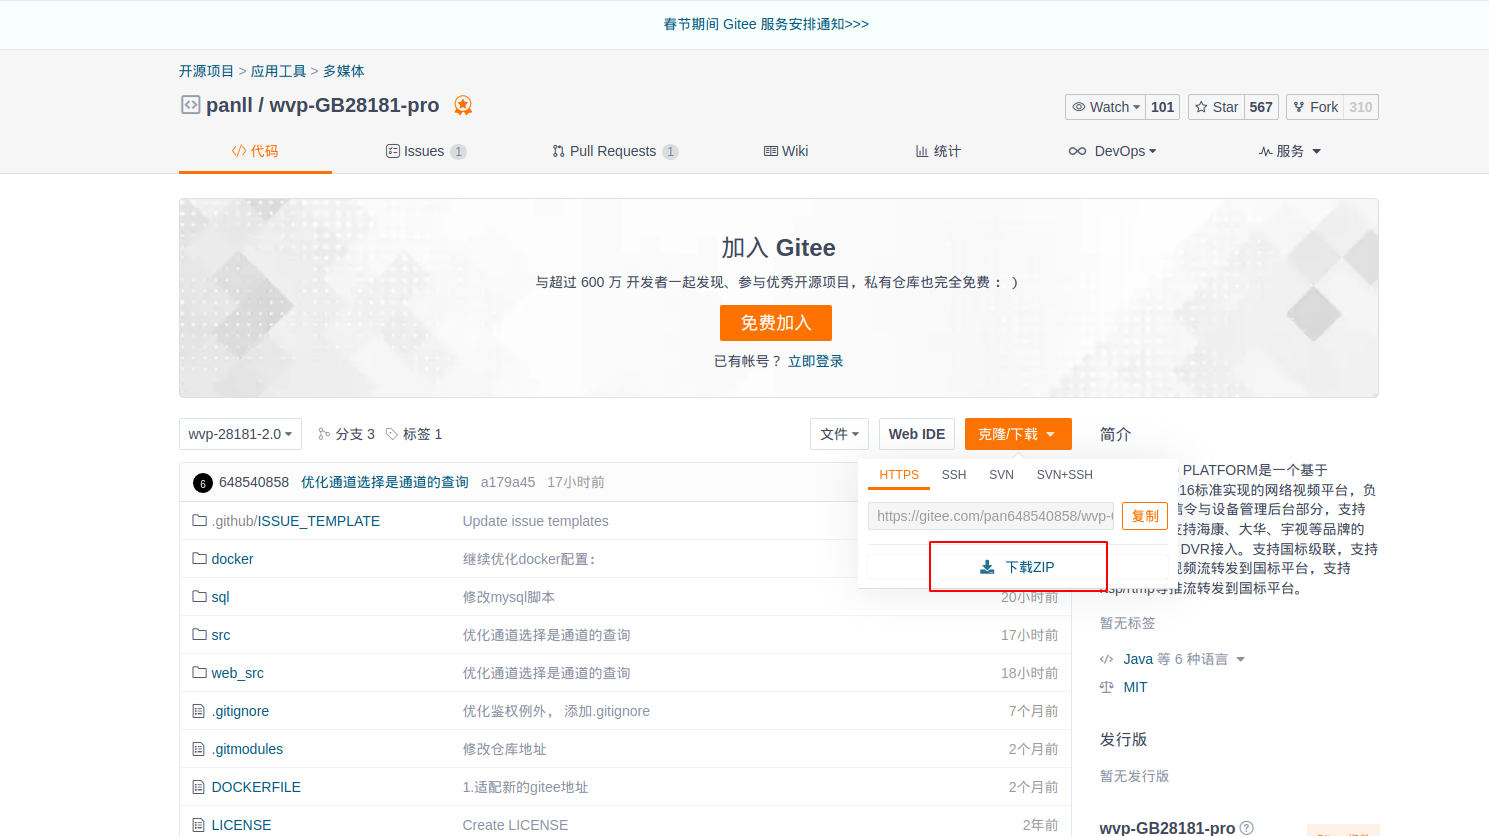
Task: Star the repository
Action: 1216,107
